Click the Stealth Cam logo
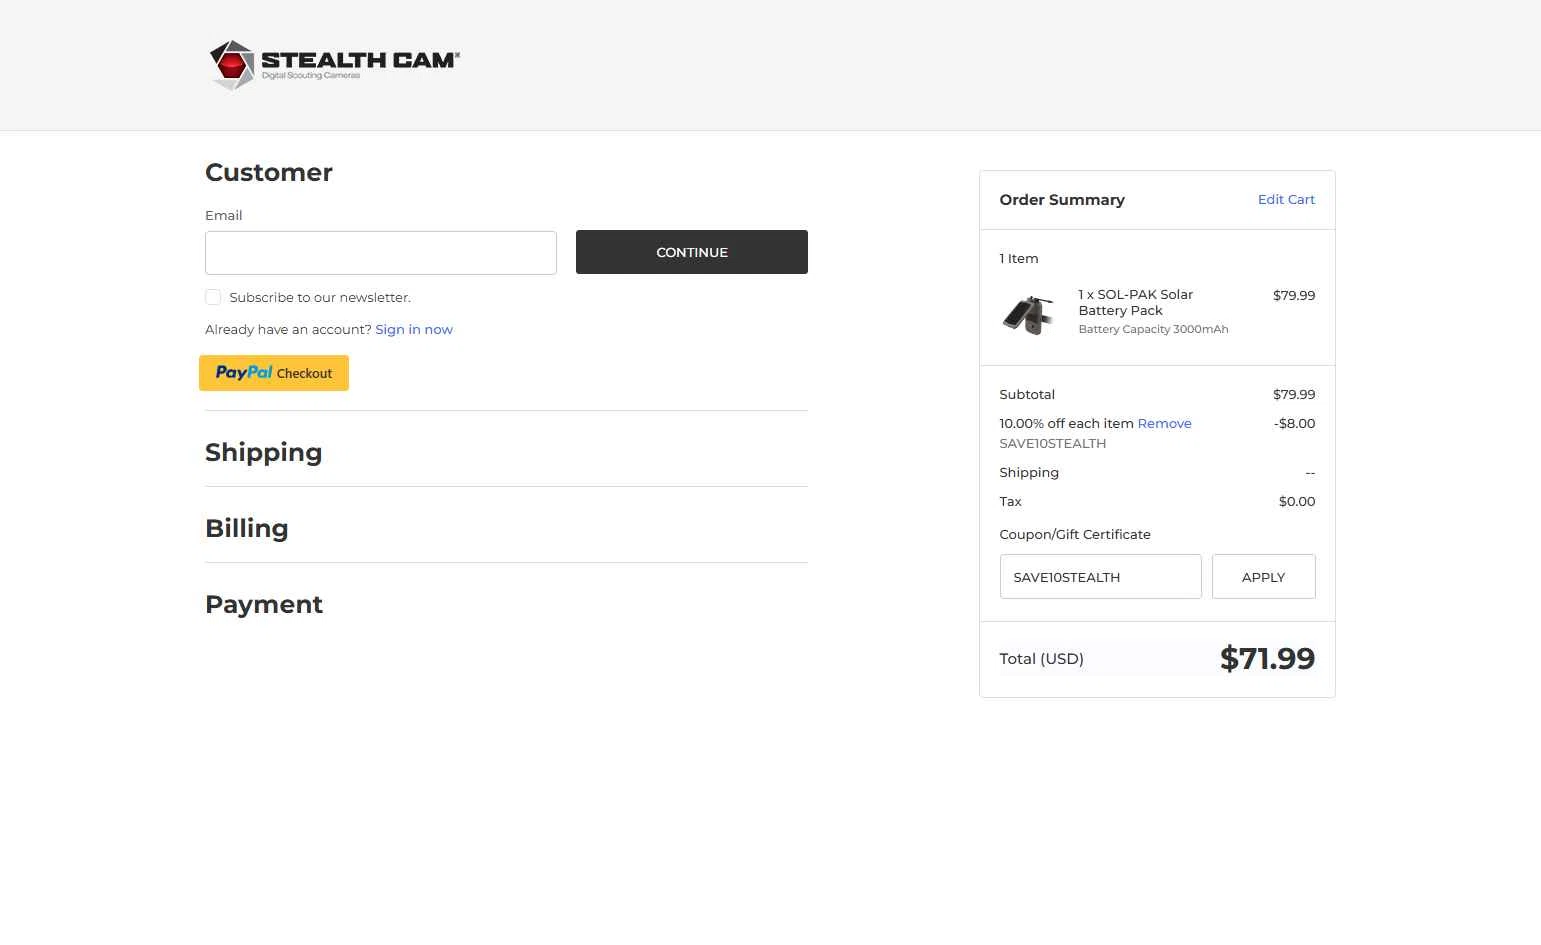The height and width of the screenshot is (945, 1541). 334,65
